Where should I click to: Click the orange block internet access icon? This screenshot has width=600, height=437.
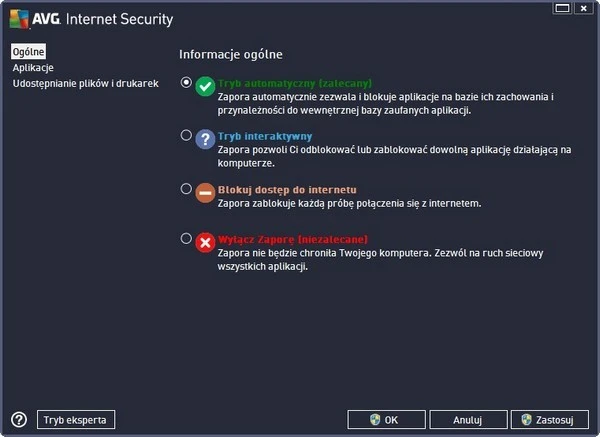pos(205,193)
